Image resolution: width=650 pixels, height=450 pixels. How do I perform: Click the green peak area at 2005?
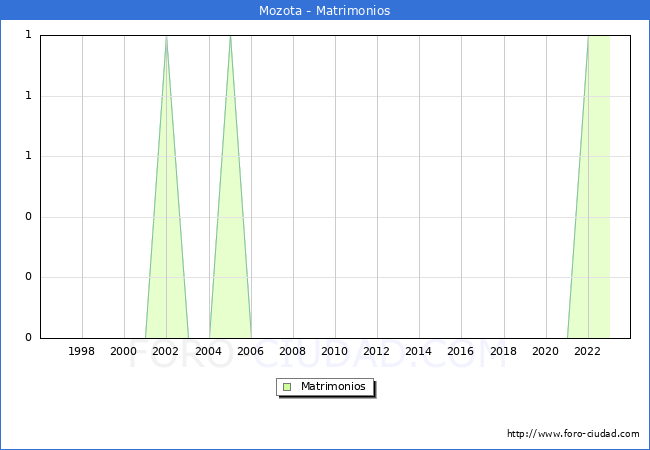[230, 250]
